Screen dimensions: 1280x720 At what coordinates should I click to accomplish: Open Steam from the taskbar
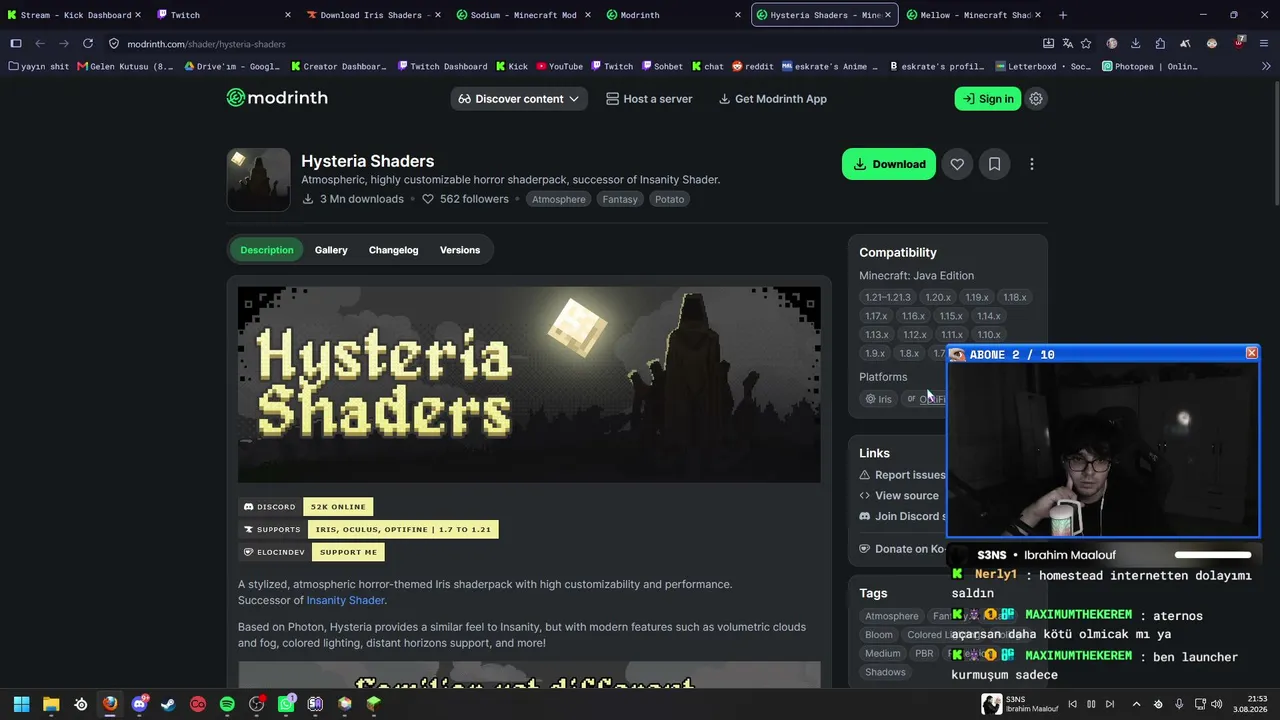coord(168,704)
